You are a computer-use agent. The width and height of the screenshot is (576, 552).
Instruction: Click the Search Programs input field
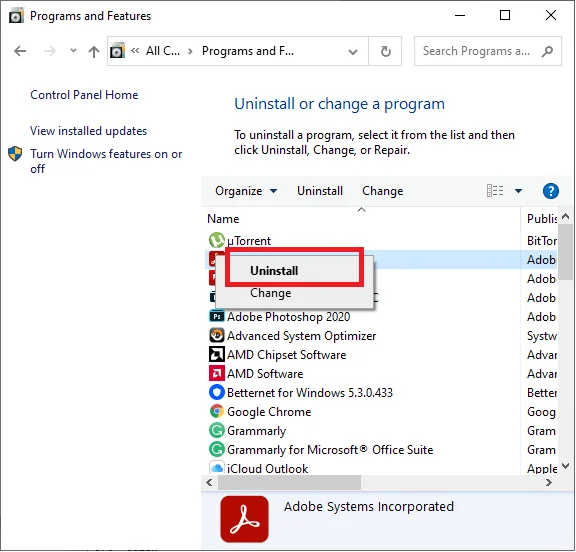[x=480, y=51]
